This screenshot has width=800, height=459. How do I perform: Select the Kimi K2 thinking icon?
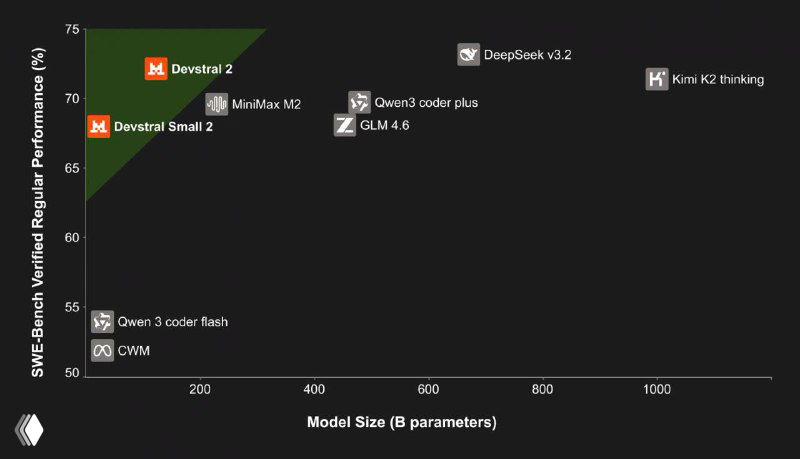656,79
